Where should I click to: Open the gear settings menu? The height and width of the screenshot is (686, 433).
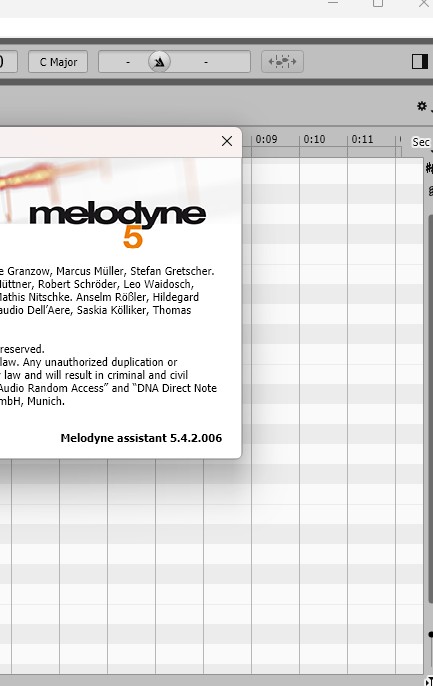(422, 106)
